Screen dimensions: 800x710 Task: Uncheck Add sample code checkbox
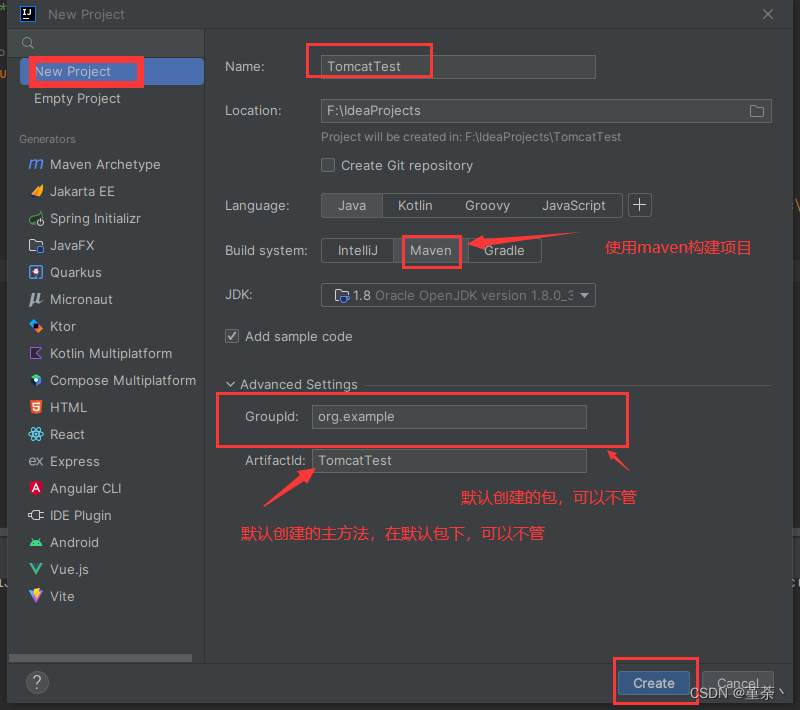tap(232, 336)
